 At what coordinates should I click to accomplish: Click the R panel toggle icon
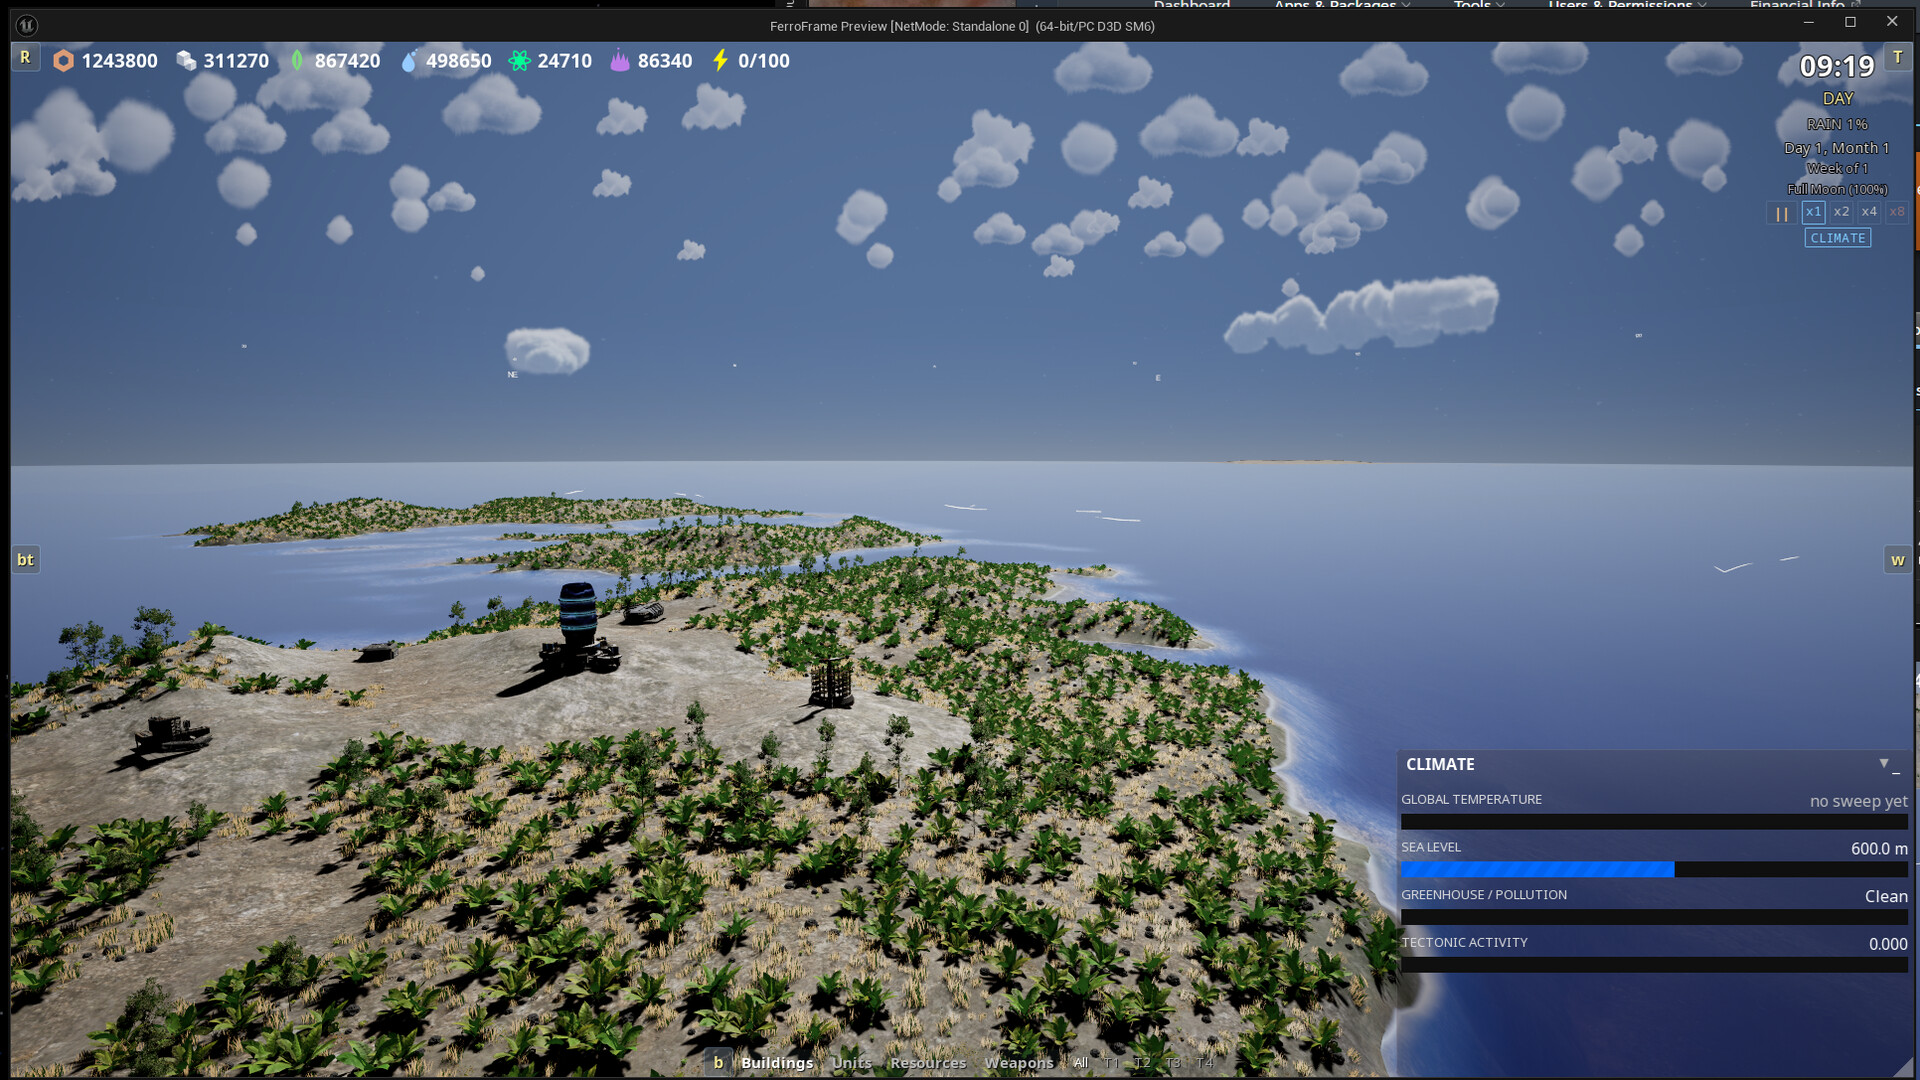coord(25,58)
